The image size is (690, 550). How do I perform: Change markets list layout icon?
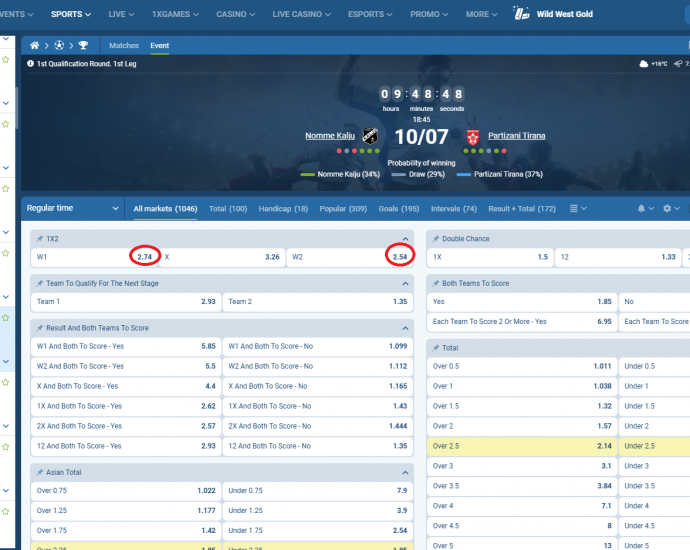click(574, 209)
